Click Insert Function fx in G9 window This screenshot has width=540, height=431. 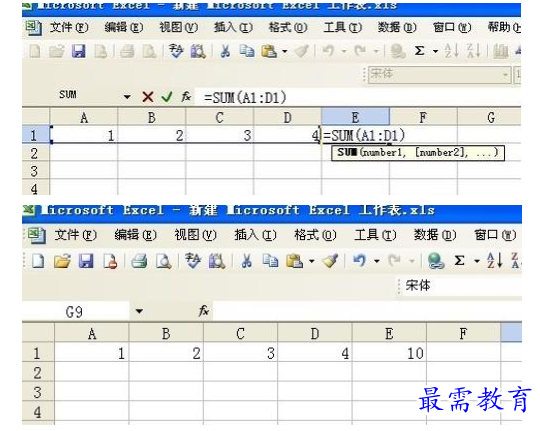click(x=204, y=311)
